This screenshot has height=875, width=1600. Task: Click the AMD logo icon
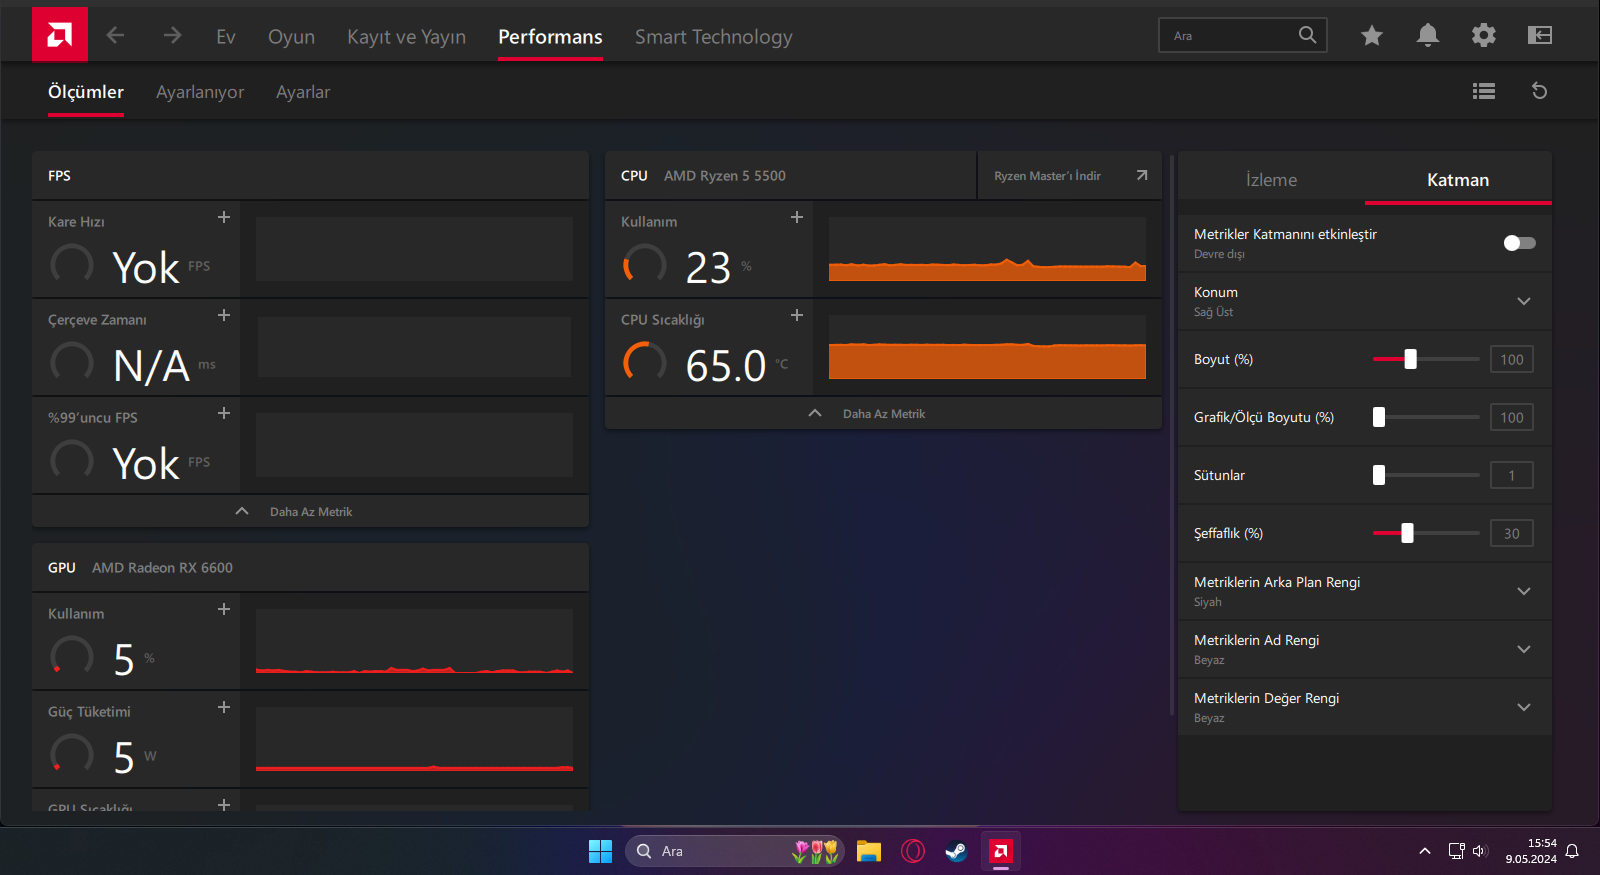click(x=60, y=35)
